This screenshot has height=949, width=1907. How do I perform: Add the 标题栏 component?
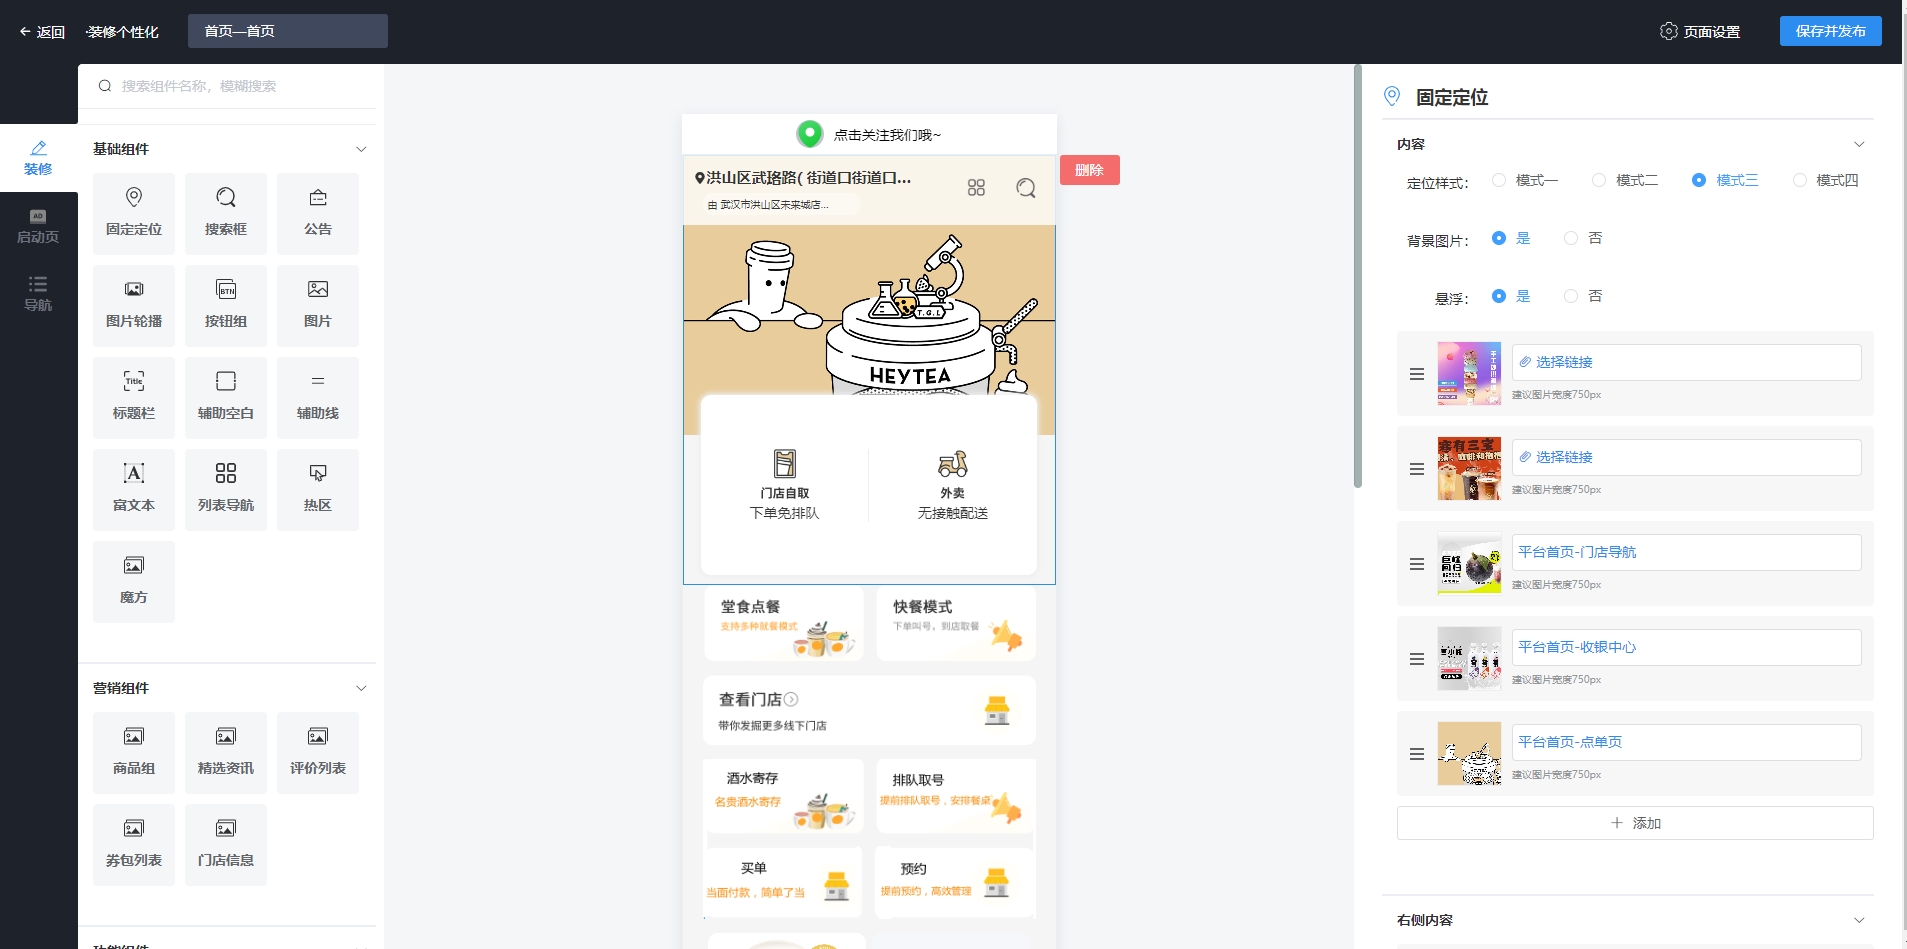[x=134, y=397]
